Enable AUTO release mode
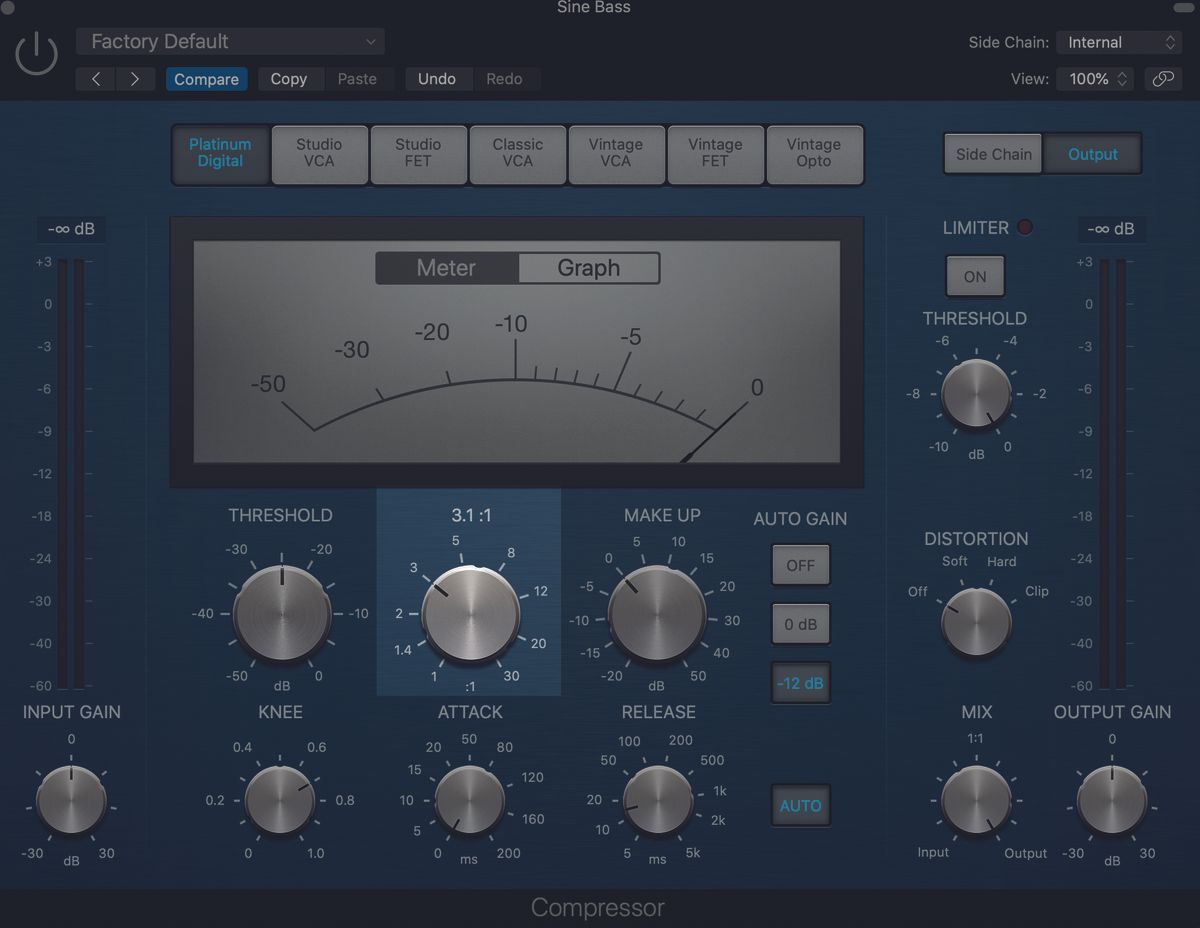Screen dimensions: 1200x928 [x=800, y=805]
